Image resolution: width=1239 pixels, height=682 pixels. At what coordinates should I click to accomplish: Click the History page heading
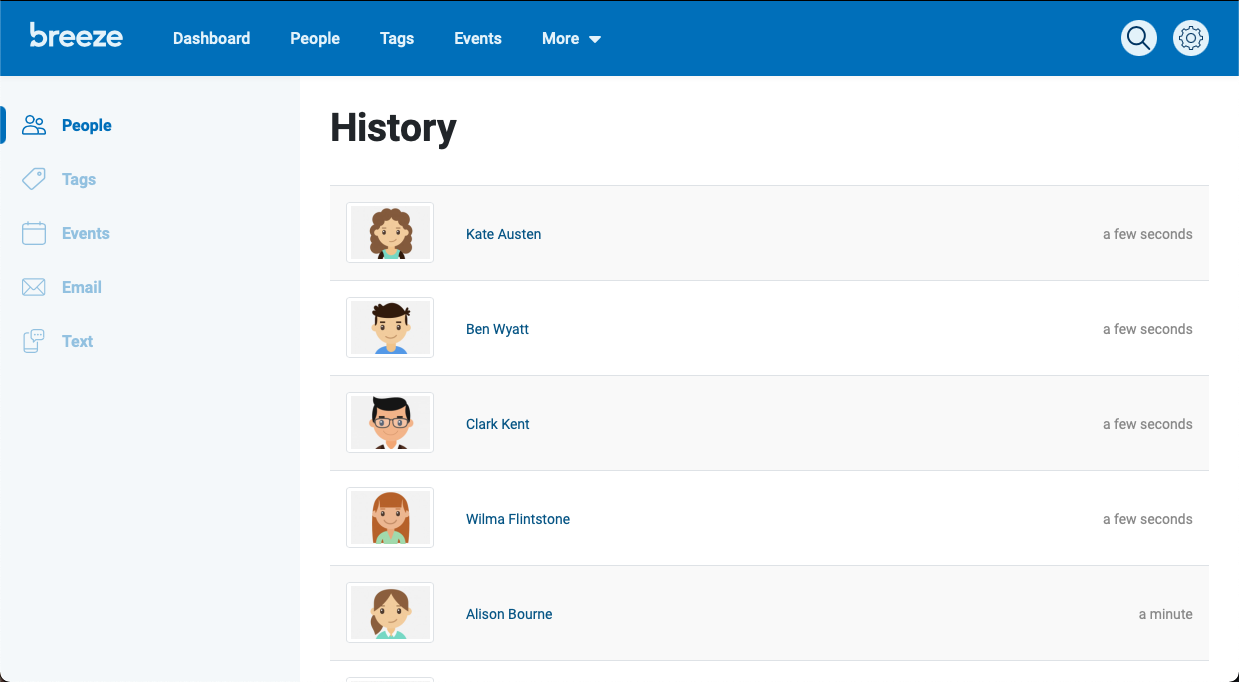[393, 128]
